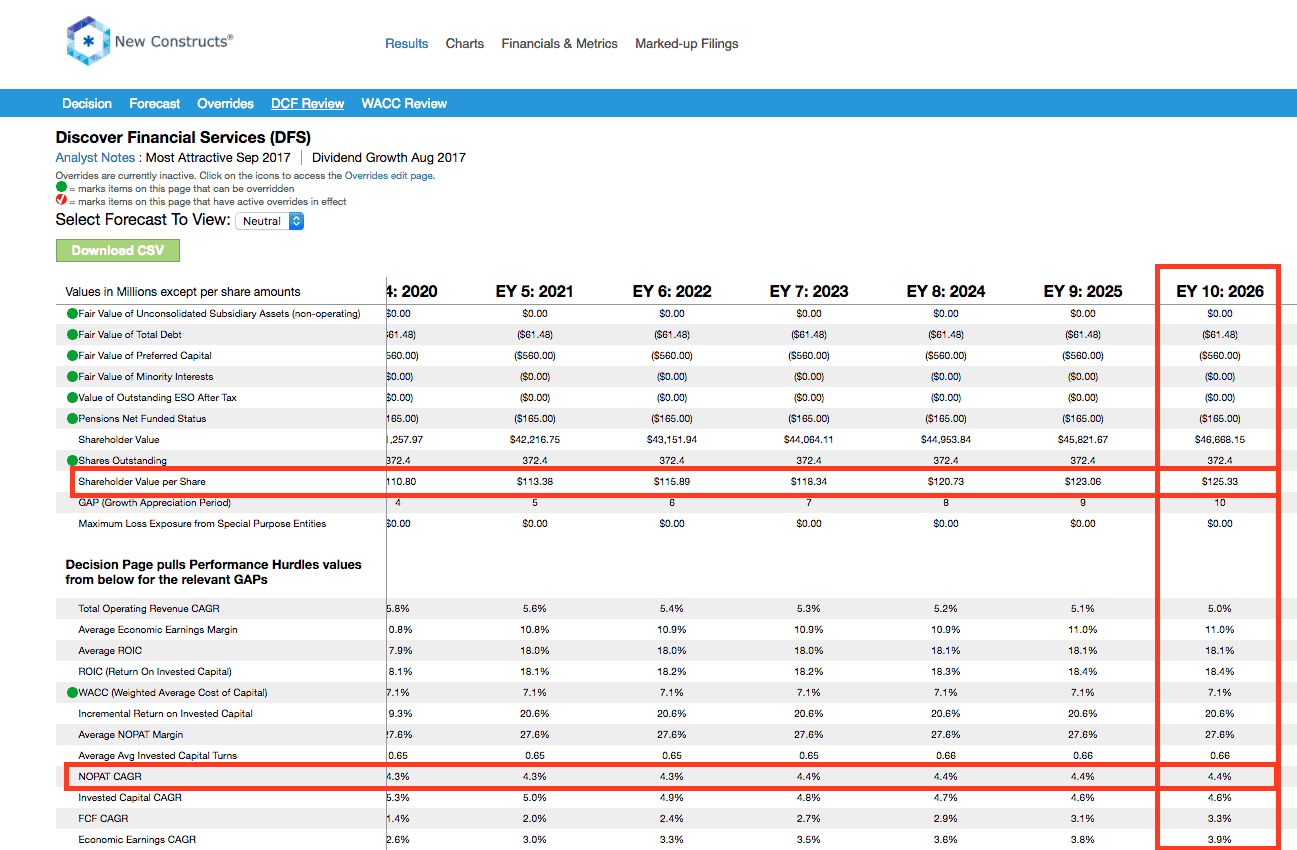This screenshot has height=850, width=1297.
Task: Click the Average ROIC row label
Action: (110, 650)
